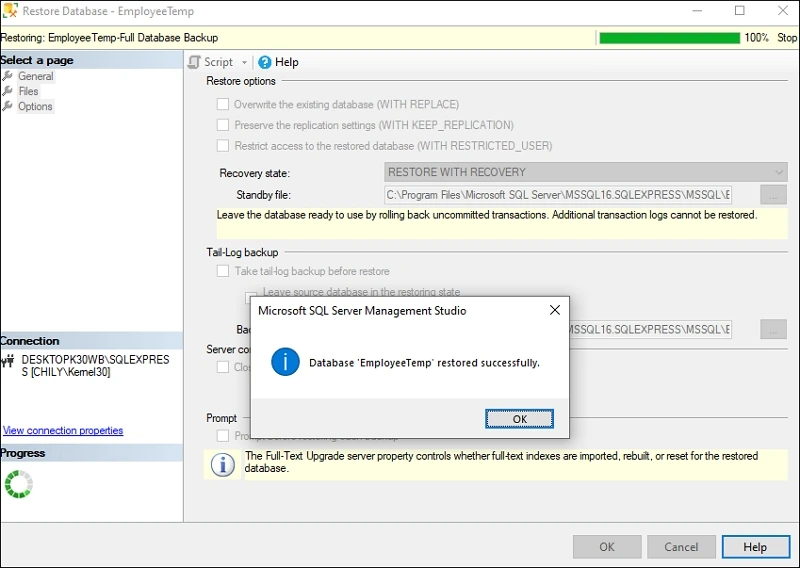Click the wrench icon beside Files
This screenshot has width=800, height=568.
pos(8,91)
